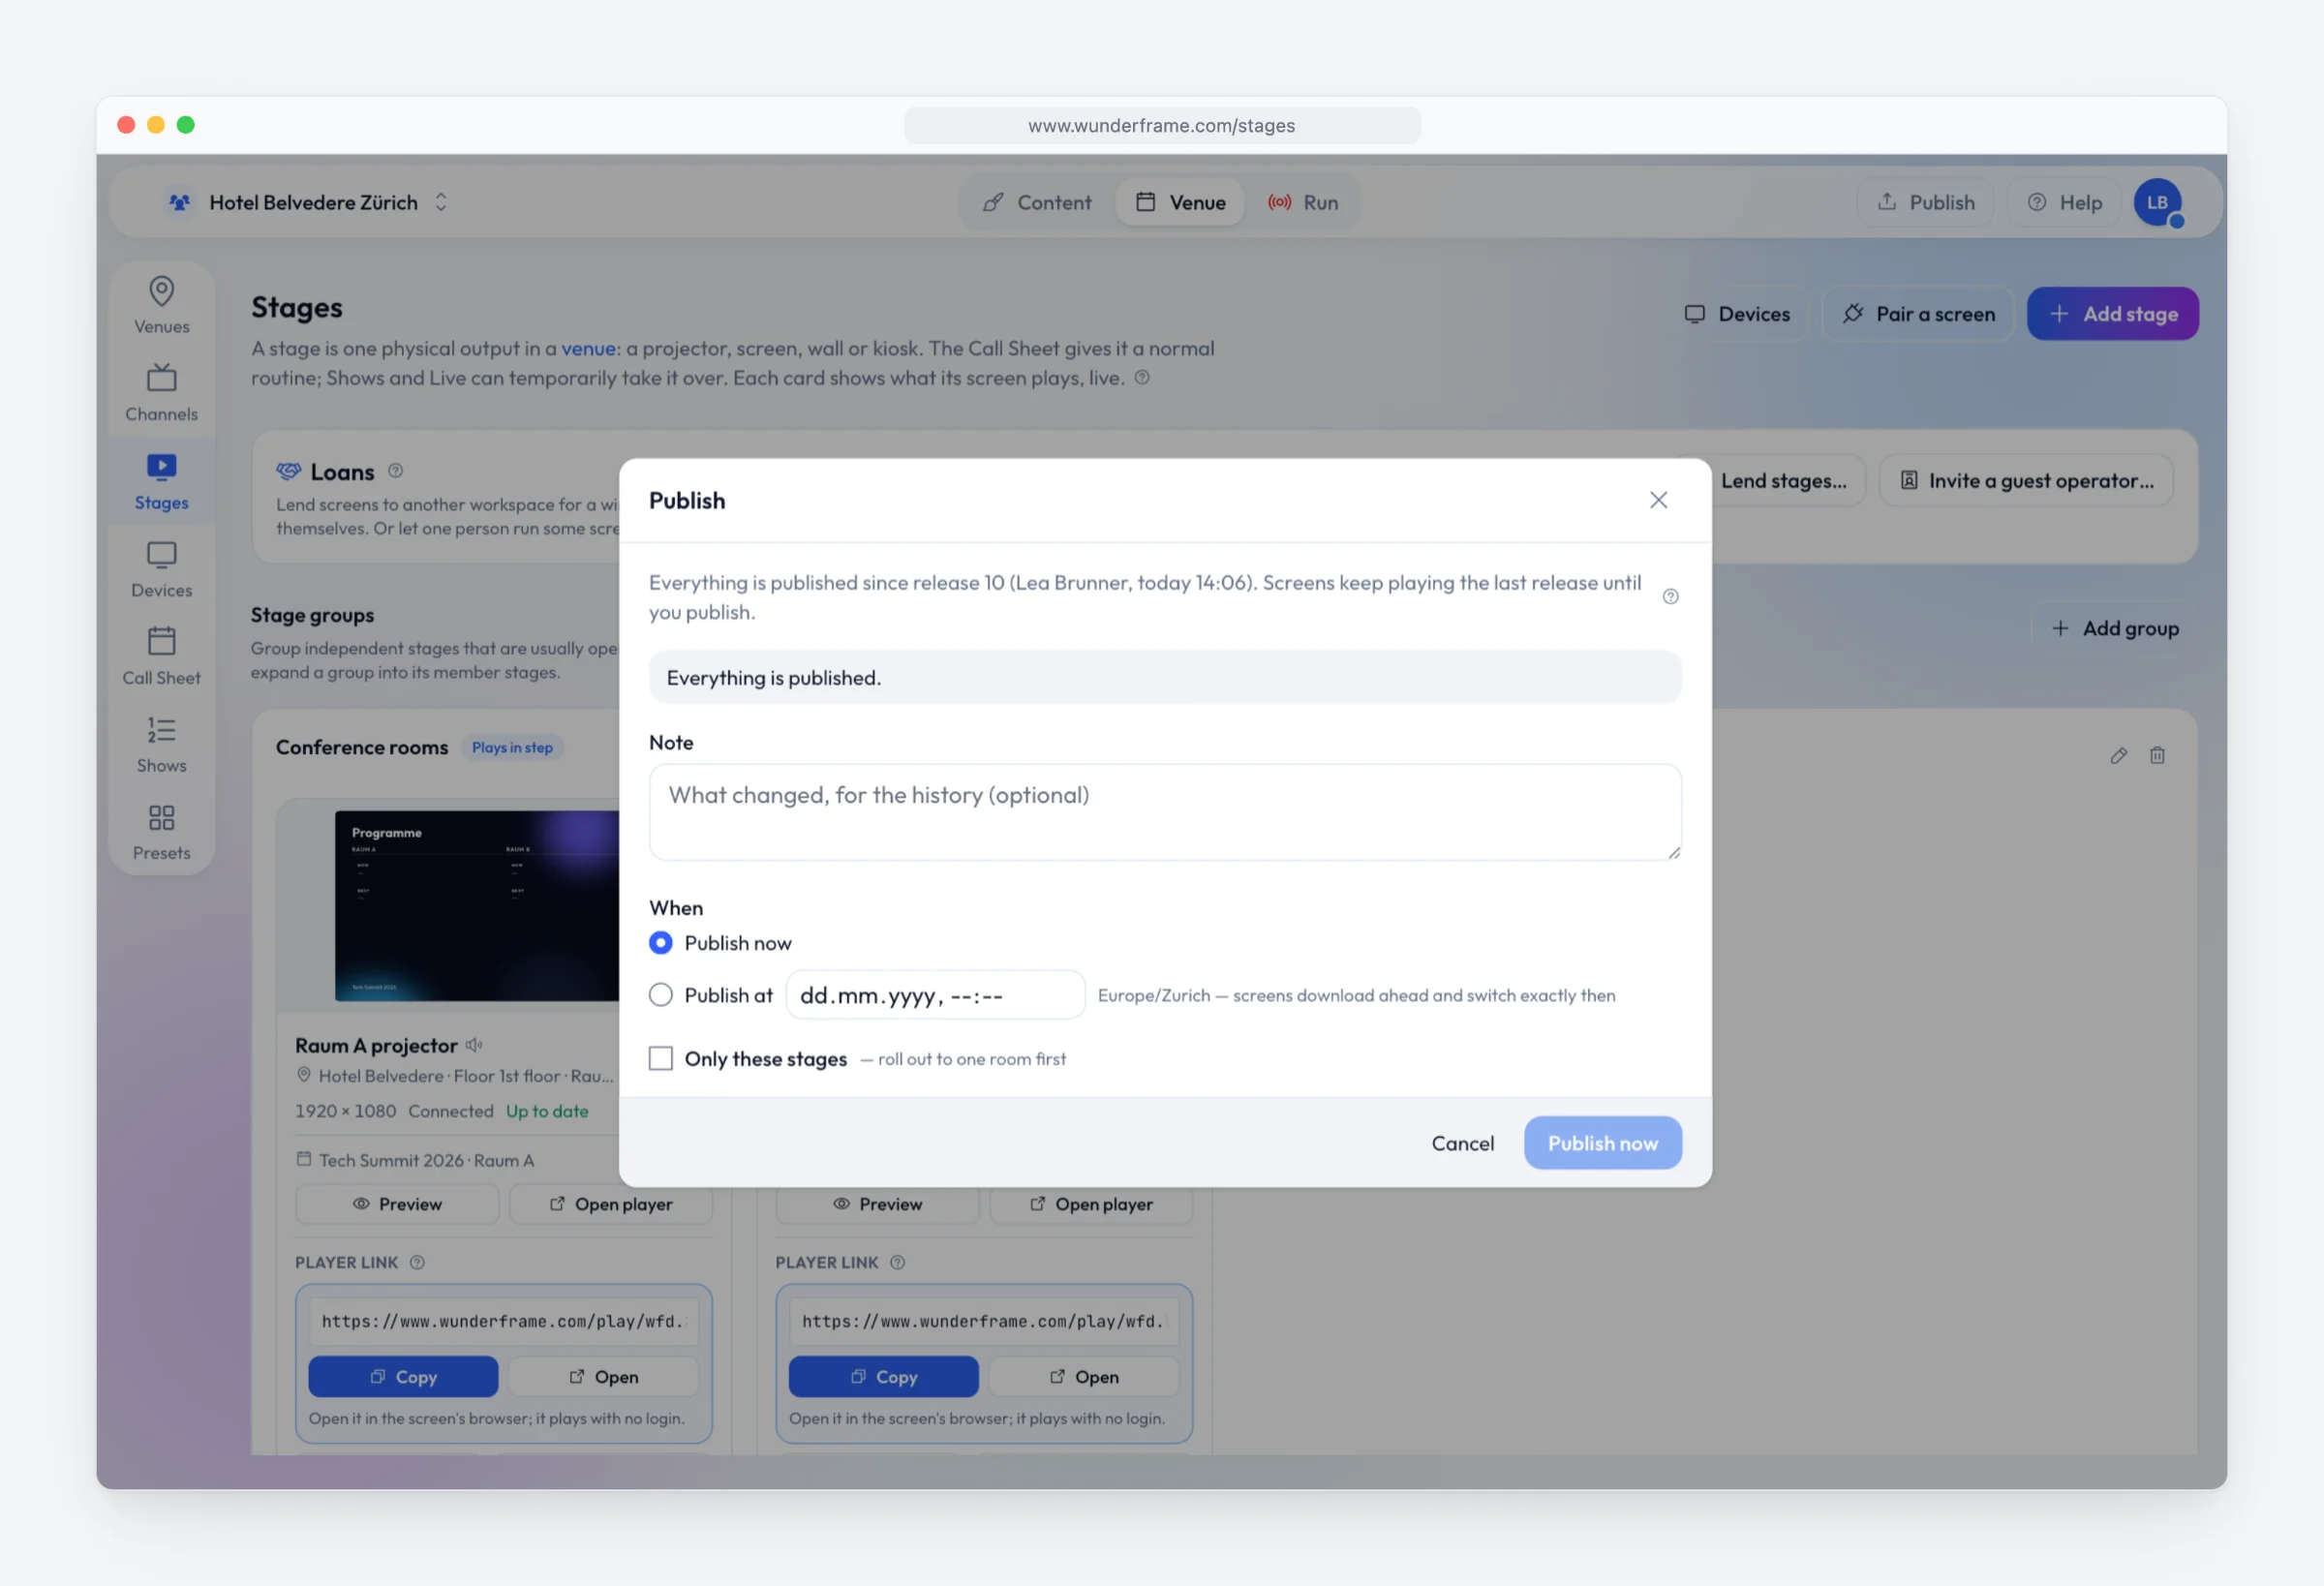Cancel the Publish dialog
The image size is (2324, 1586).
(1462, 1143)
